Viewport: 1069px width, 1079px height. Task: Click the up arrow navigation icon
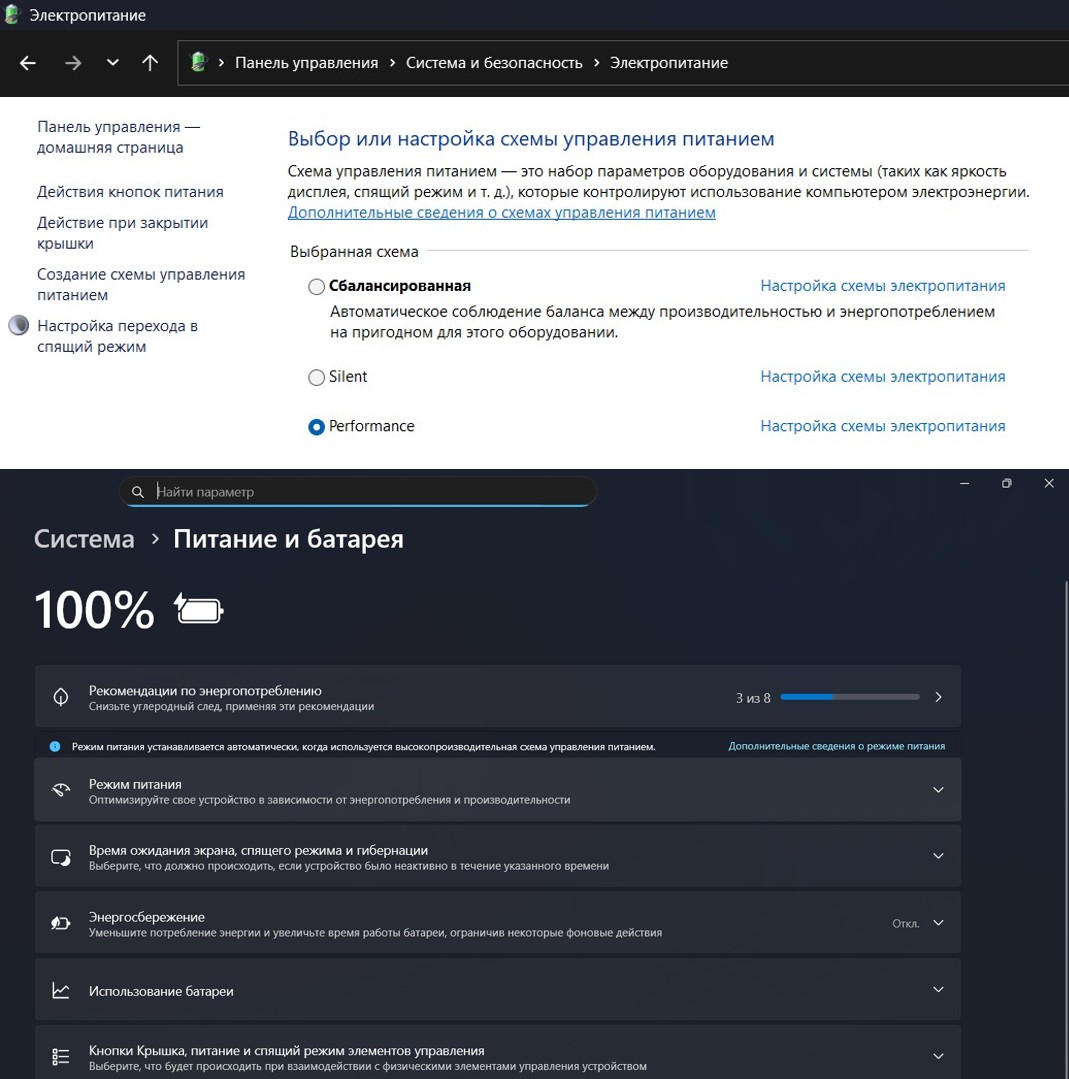point(150,63)
